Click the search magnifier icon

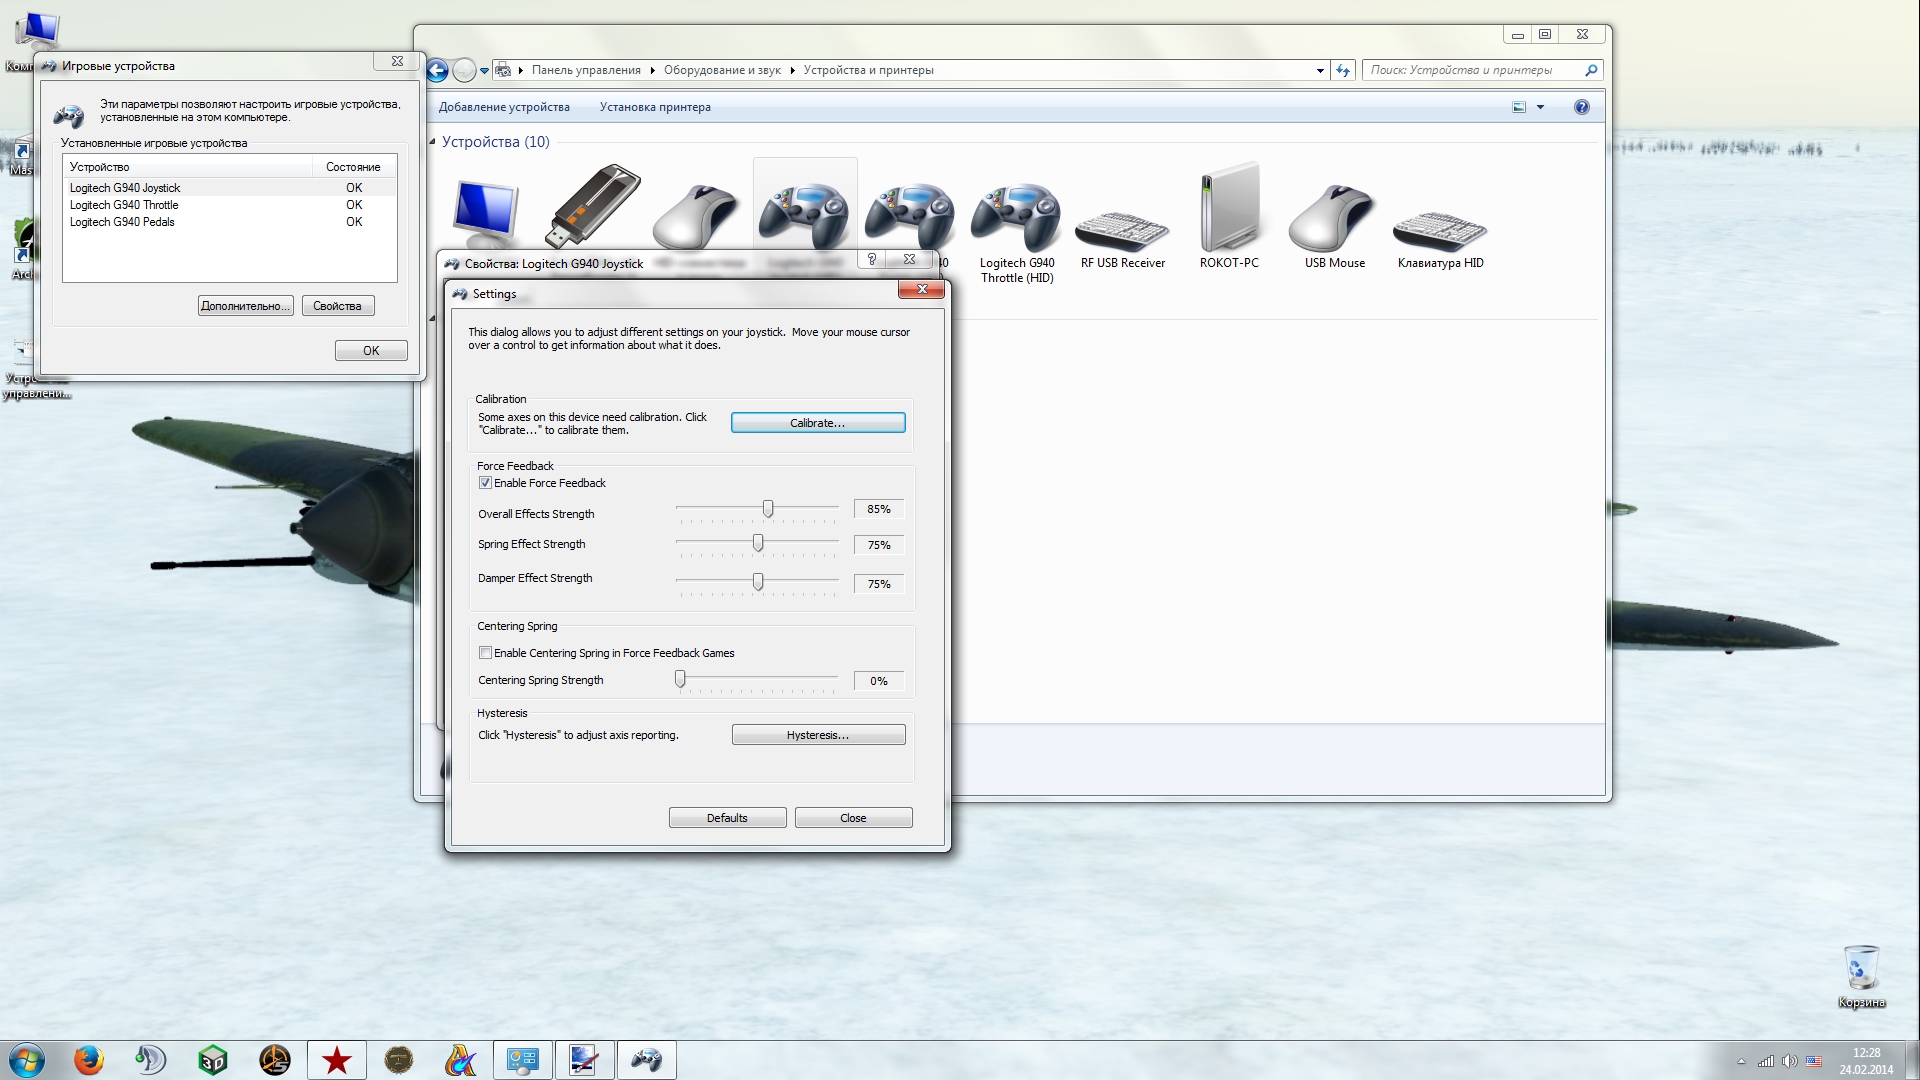1591,70
